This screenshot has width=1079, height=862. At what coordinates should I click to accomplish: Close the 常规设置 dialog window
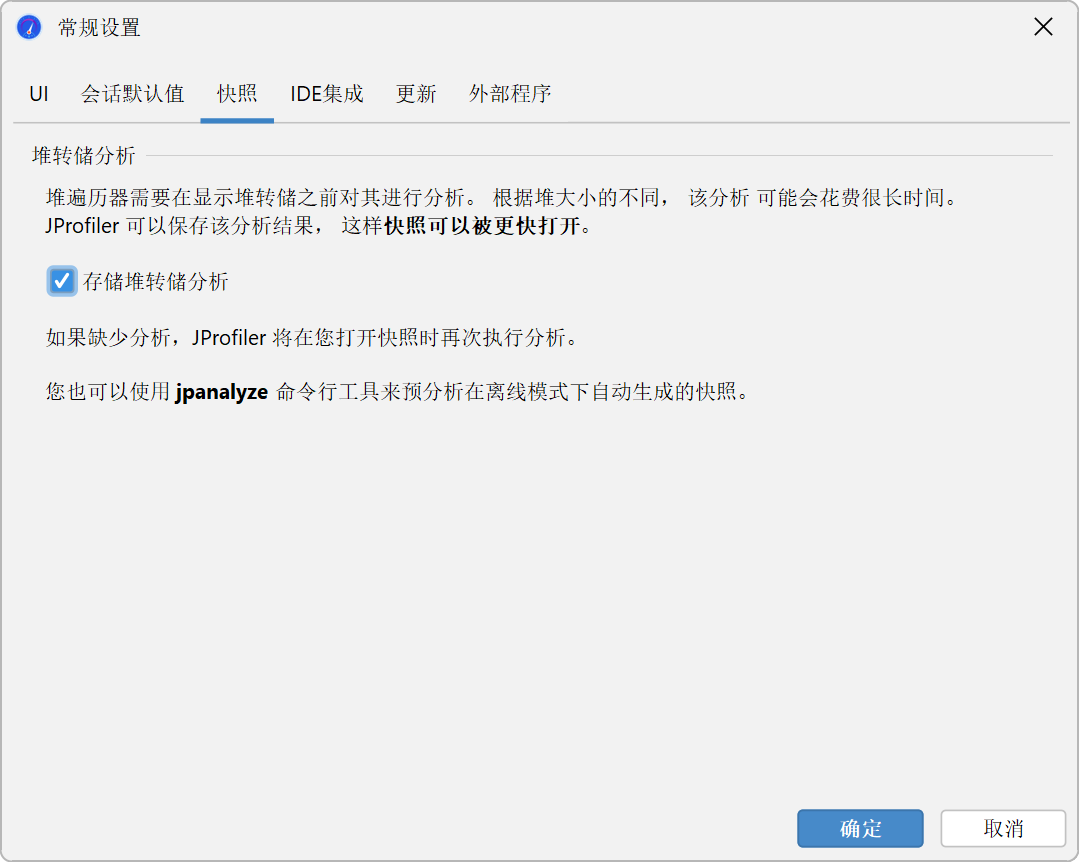click(1043, 27)
